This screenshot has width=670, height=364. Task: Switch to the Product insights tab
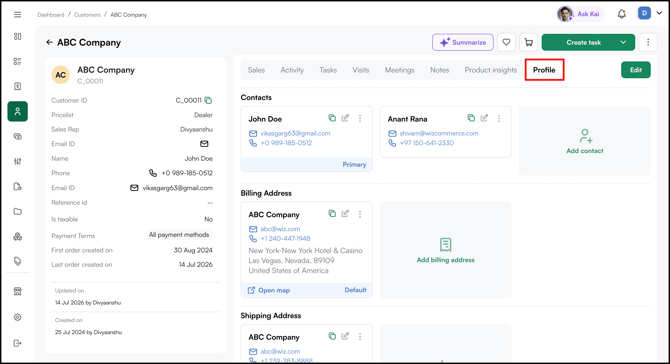click(x=491, y=70)
